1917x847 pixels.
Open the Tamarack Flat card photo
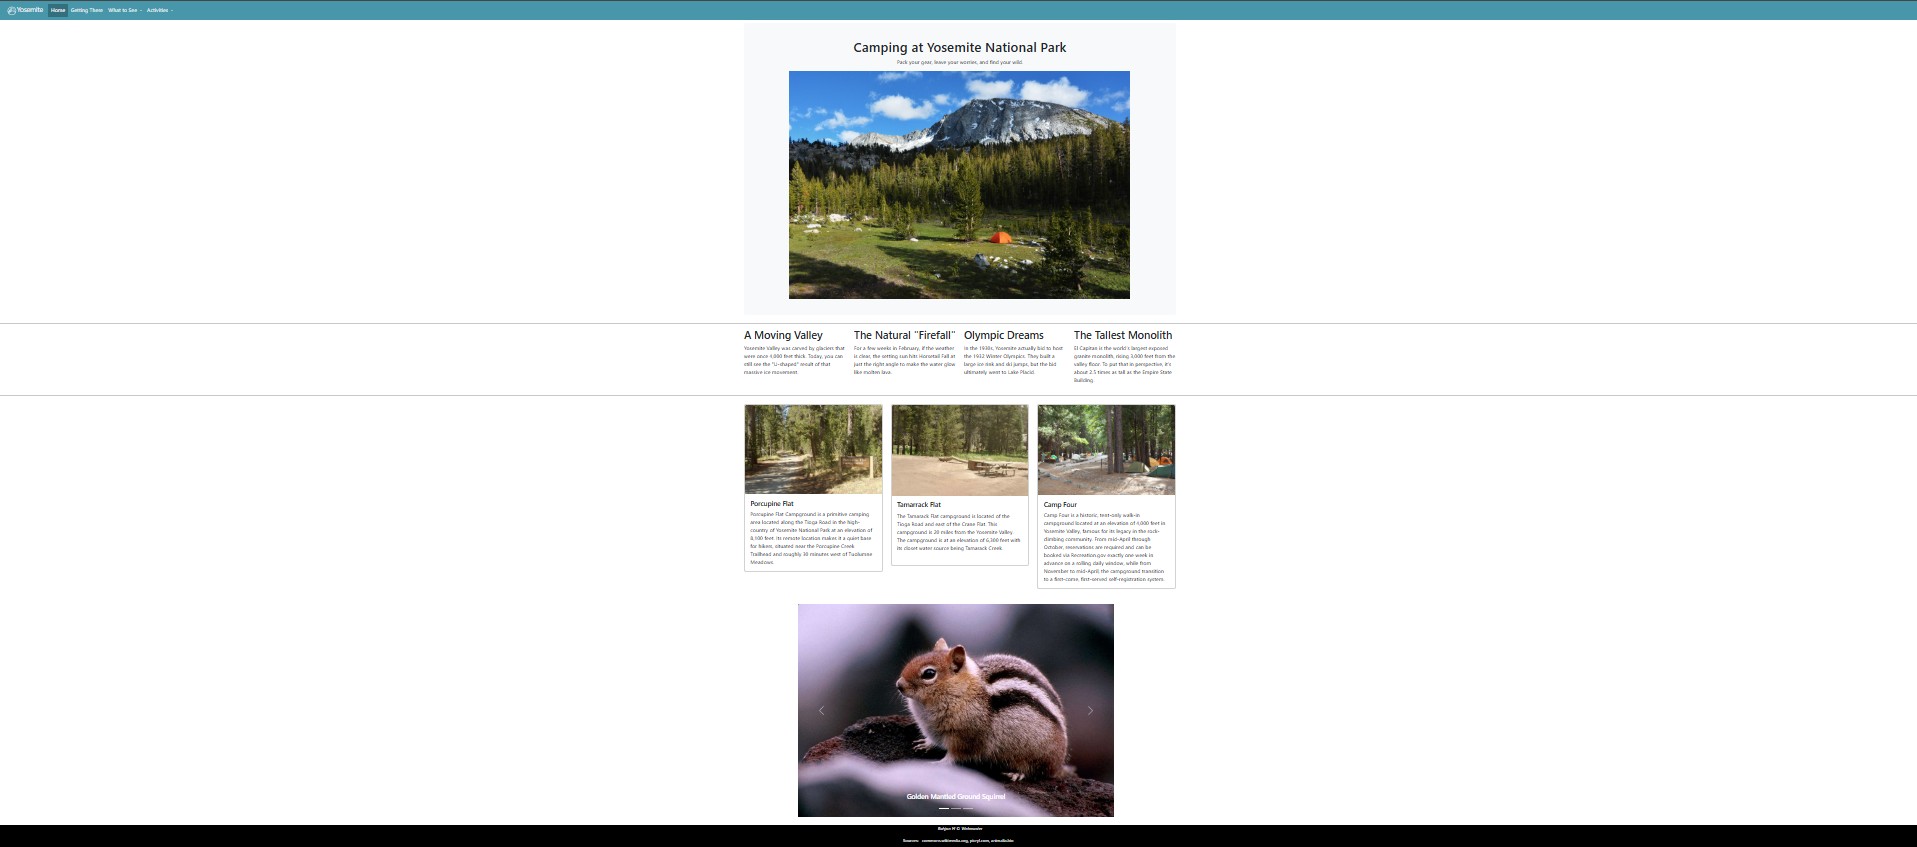tap(960, 450)
